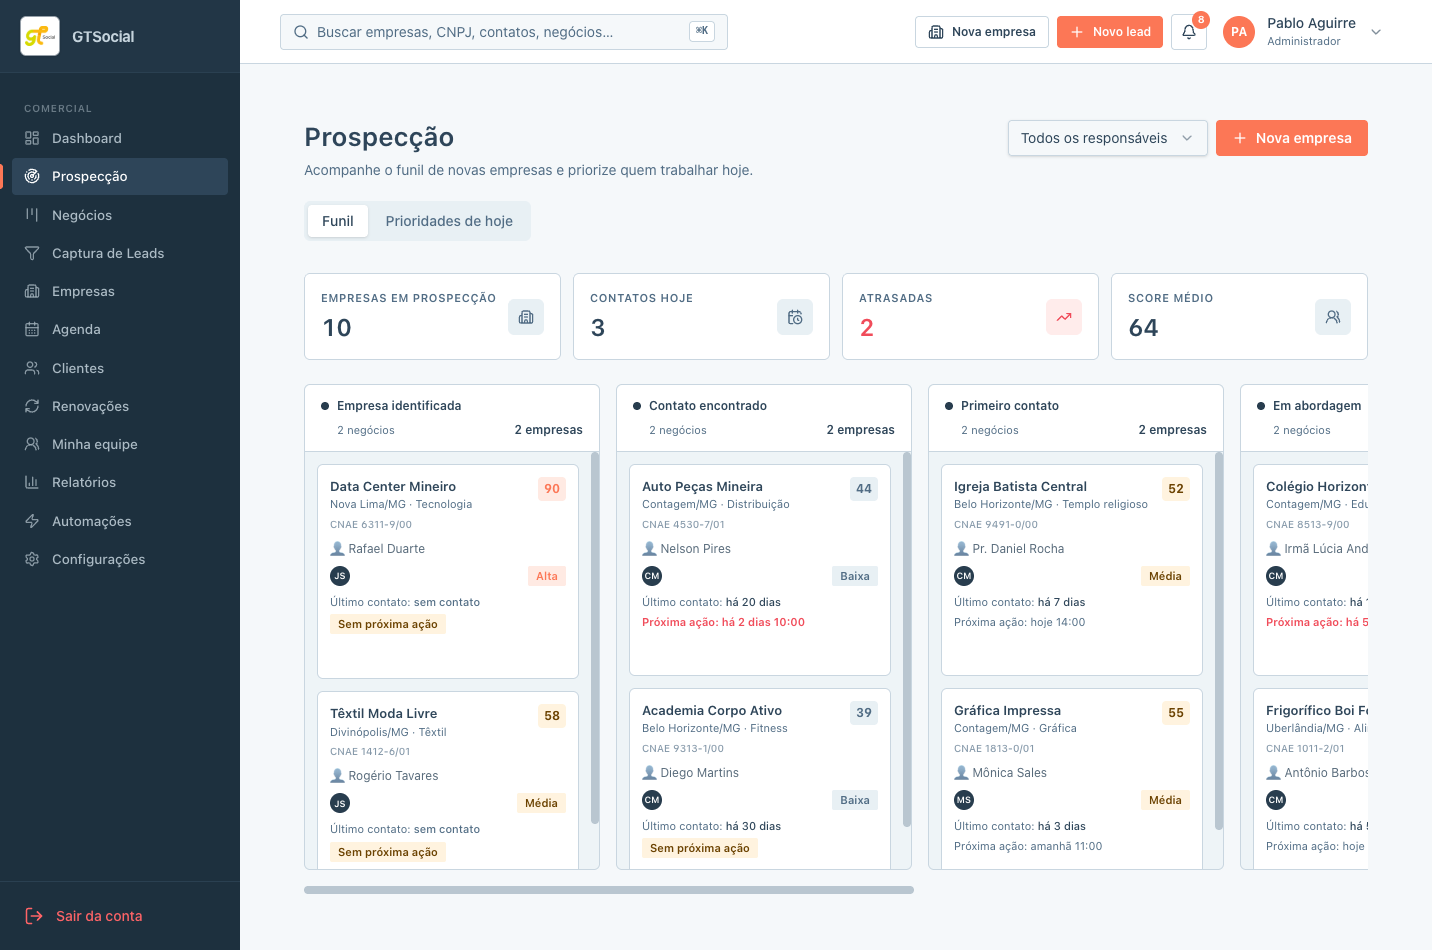The image size is (1432, 950).
Task: Select Empresas menu label
Action: pos(83,291)
